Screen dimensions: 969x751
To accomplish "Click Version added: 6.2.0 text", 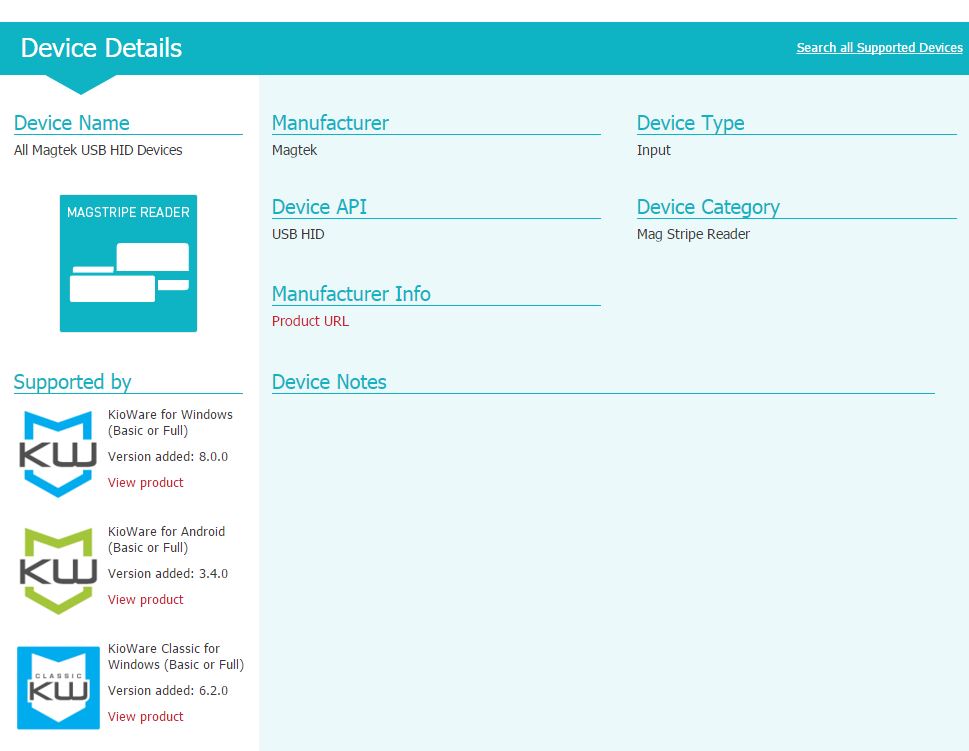I will 168,690.
